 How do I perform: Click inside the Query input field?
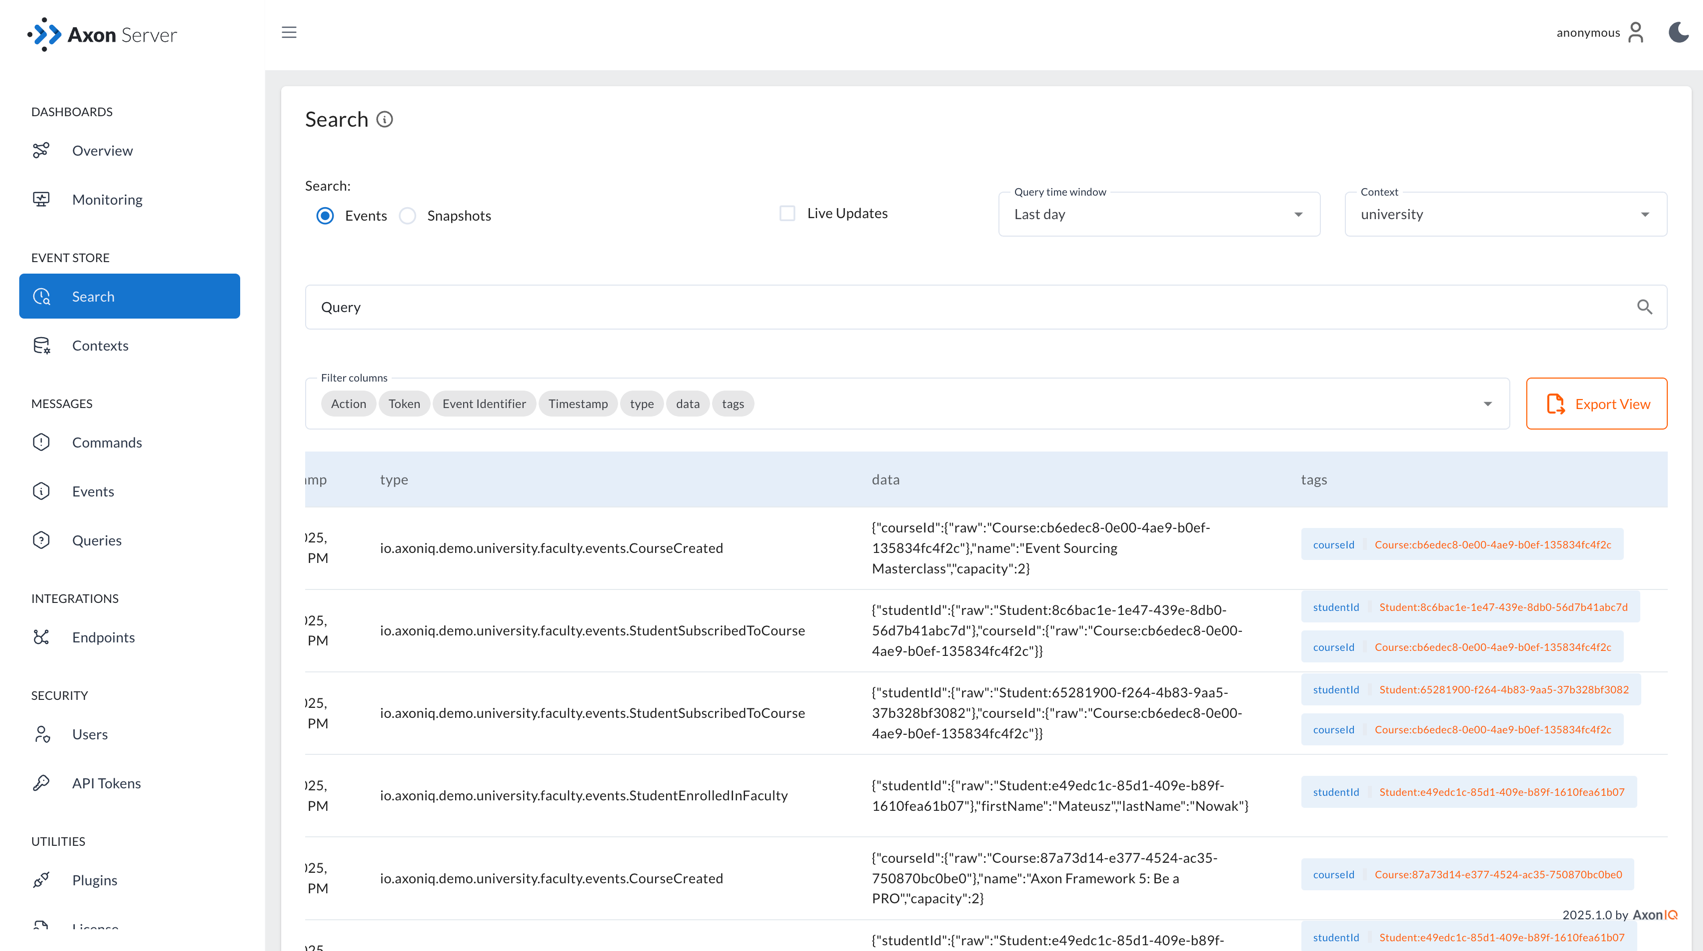click(x=700, y=306)
